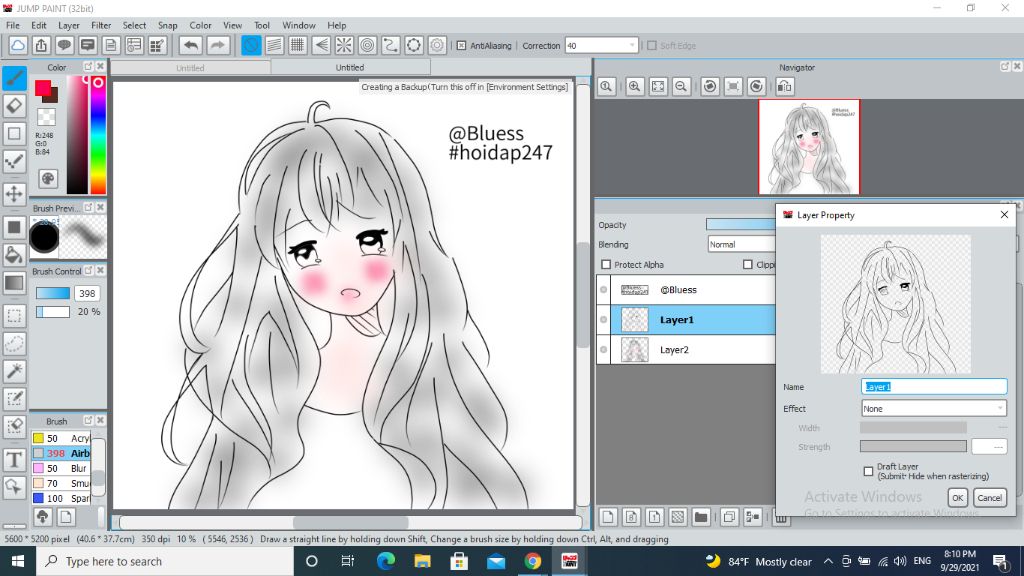Viewport: 1024px width, 576px height.
Task: Switch to the first Untitled tab
Action: [x=190, y=67]
